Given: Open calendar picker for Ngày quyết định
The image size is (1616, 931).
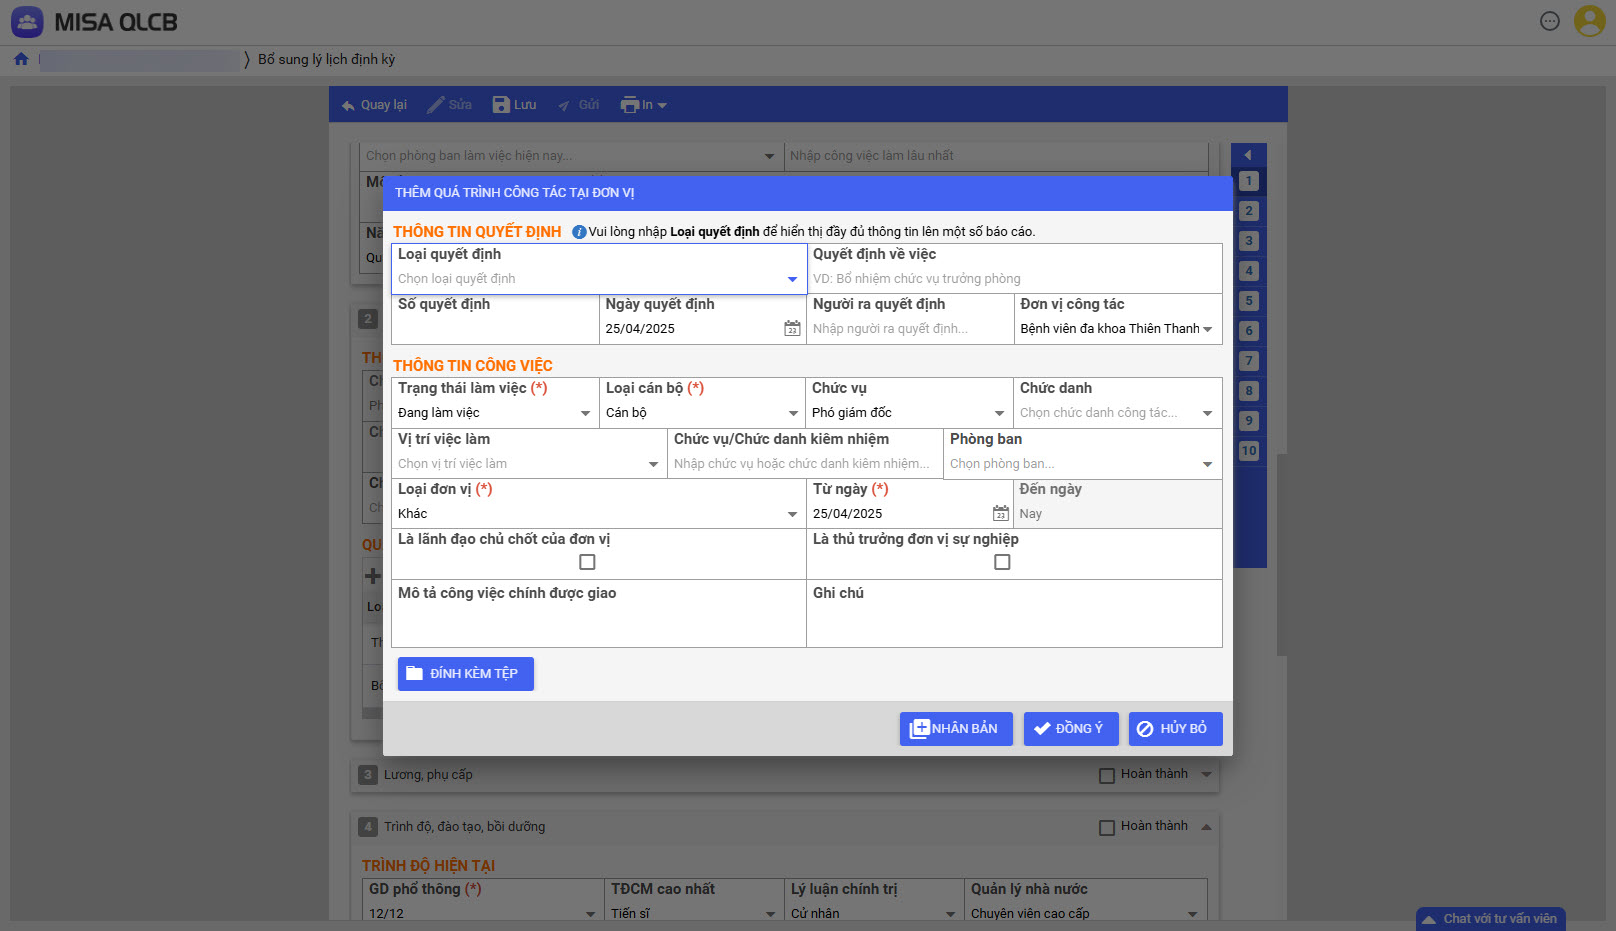Looking at the screenshot, I should (792, 328).
